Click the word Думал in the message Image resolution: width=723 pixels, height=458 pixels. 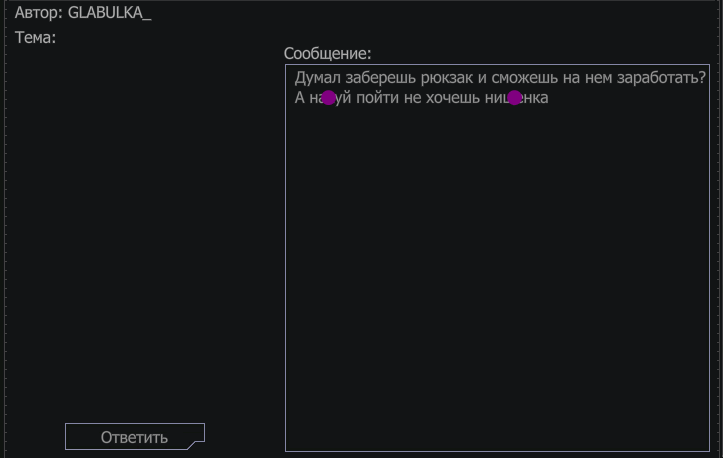[318, 78]
